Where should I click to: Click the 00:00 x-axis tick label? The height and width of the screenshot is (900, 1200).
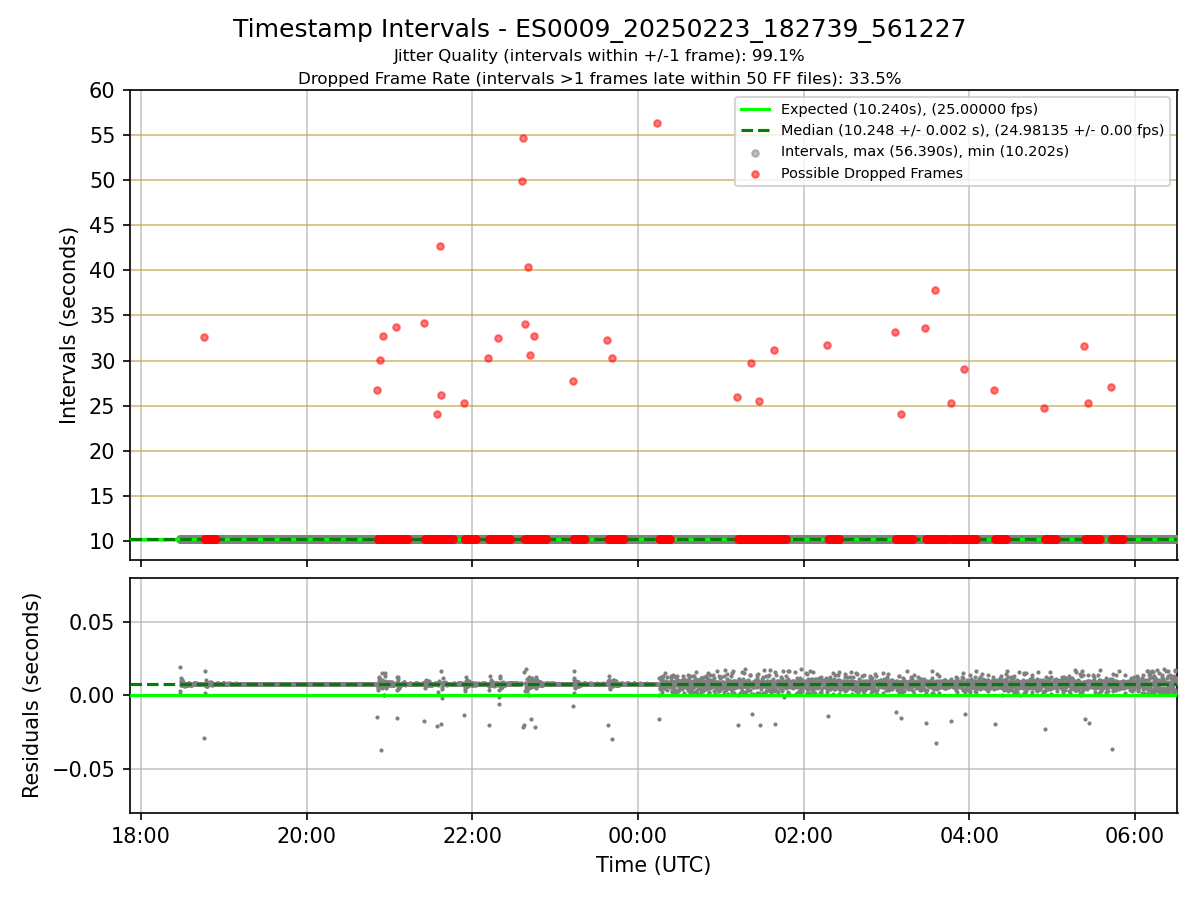coord(638,836)
